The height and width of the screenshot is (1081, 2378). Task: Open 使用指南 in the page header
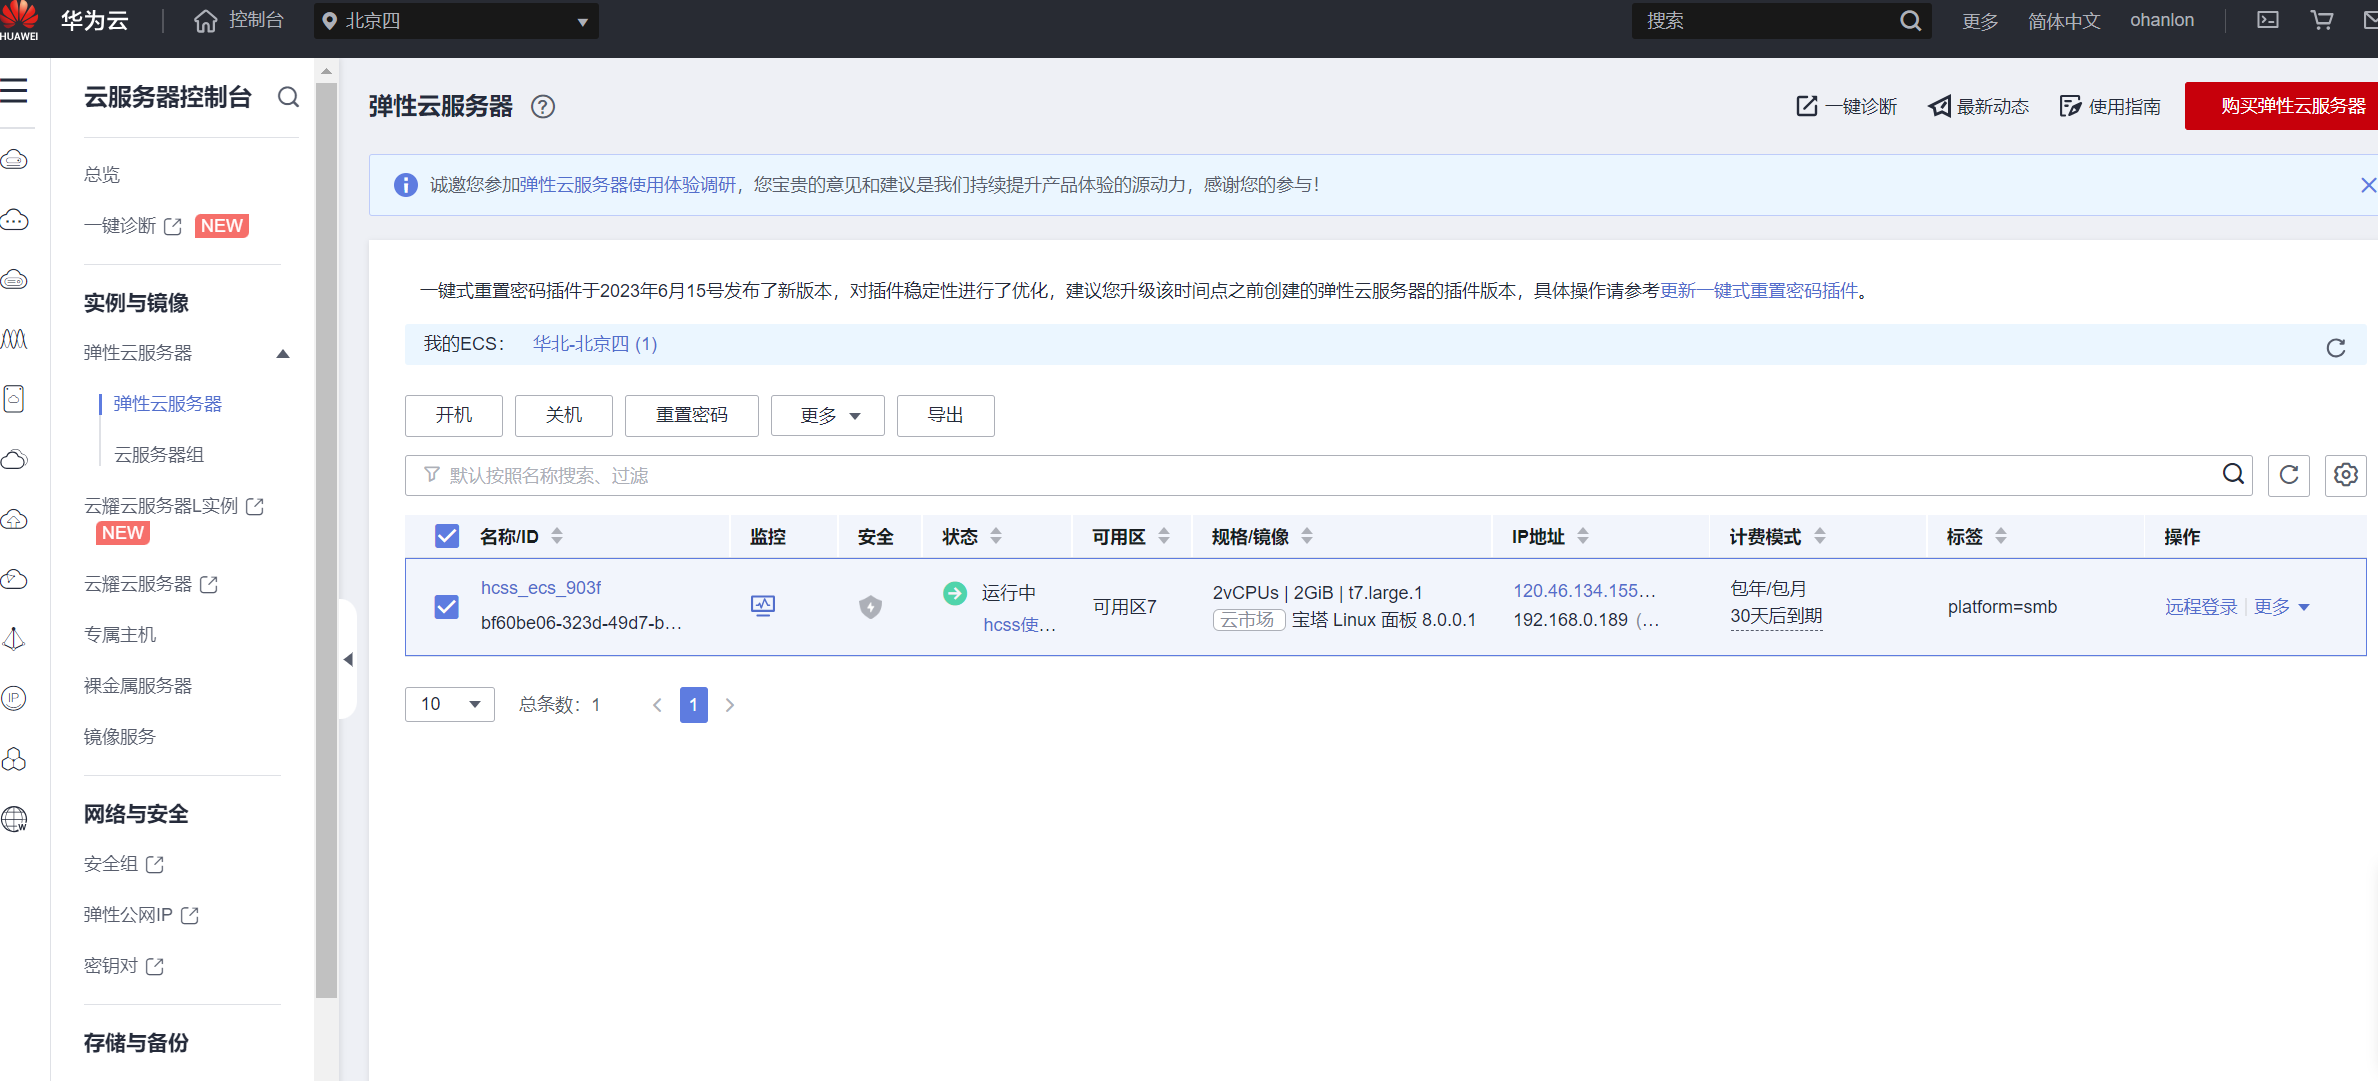click(x=2110, y=107)
